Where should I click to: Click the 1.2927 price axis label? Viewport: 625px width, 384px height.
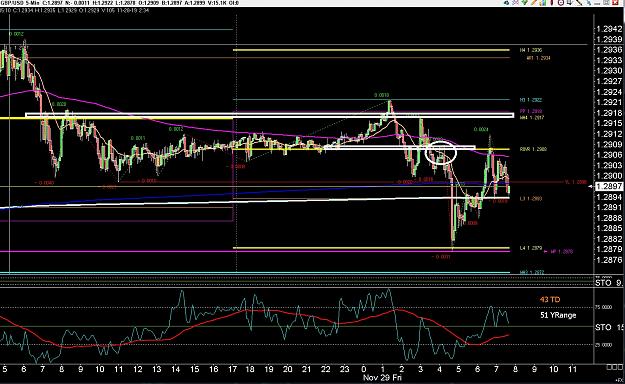(x=609, y=81)
